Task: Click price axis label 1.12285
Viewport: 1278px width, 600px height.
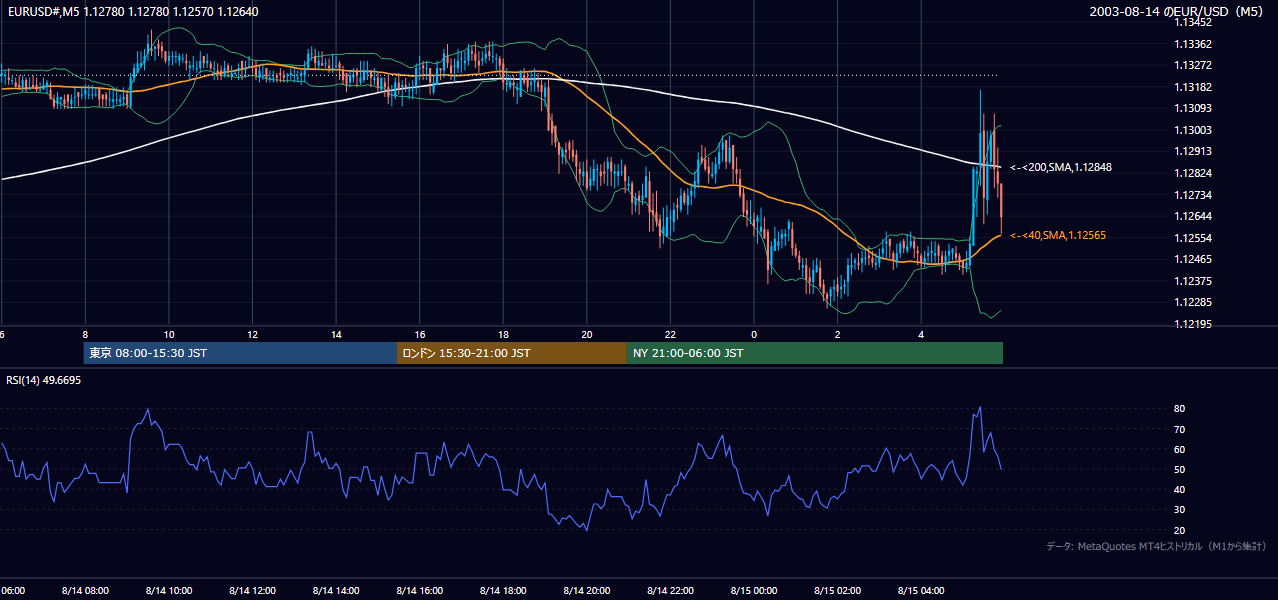Action: pos(1193,302)
